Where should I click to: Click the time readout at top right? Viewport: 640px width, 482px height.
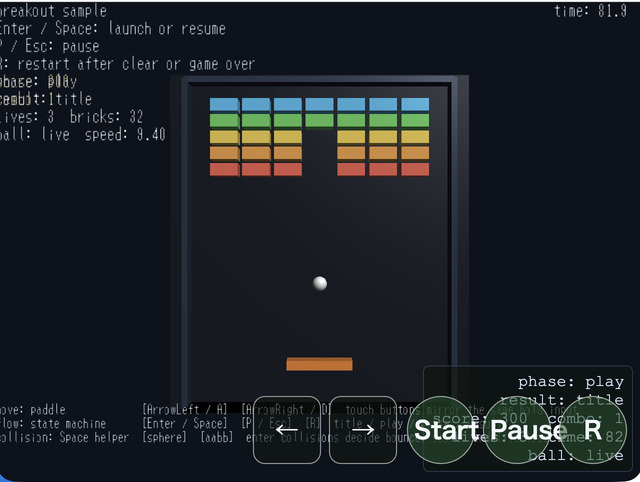[x=590, y=11]
